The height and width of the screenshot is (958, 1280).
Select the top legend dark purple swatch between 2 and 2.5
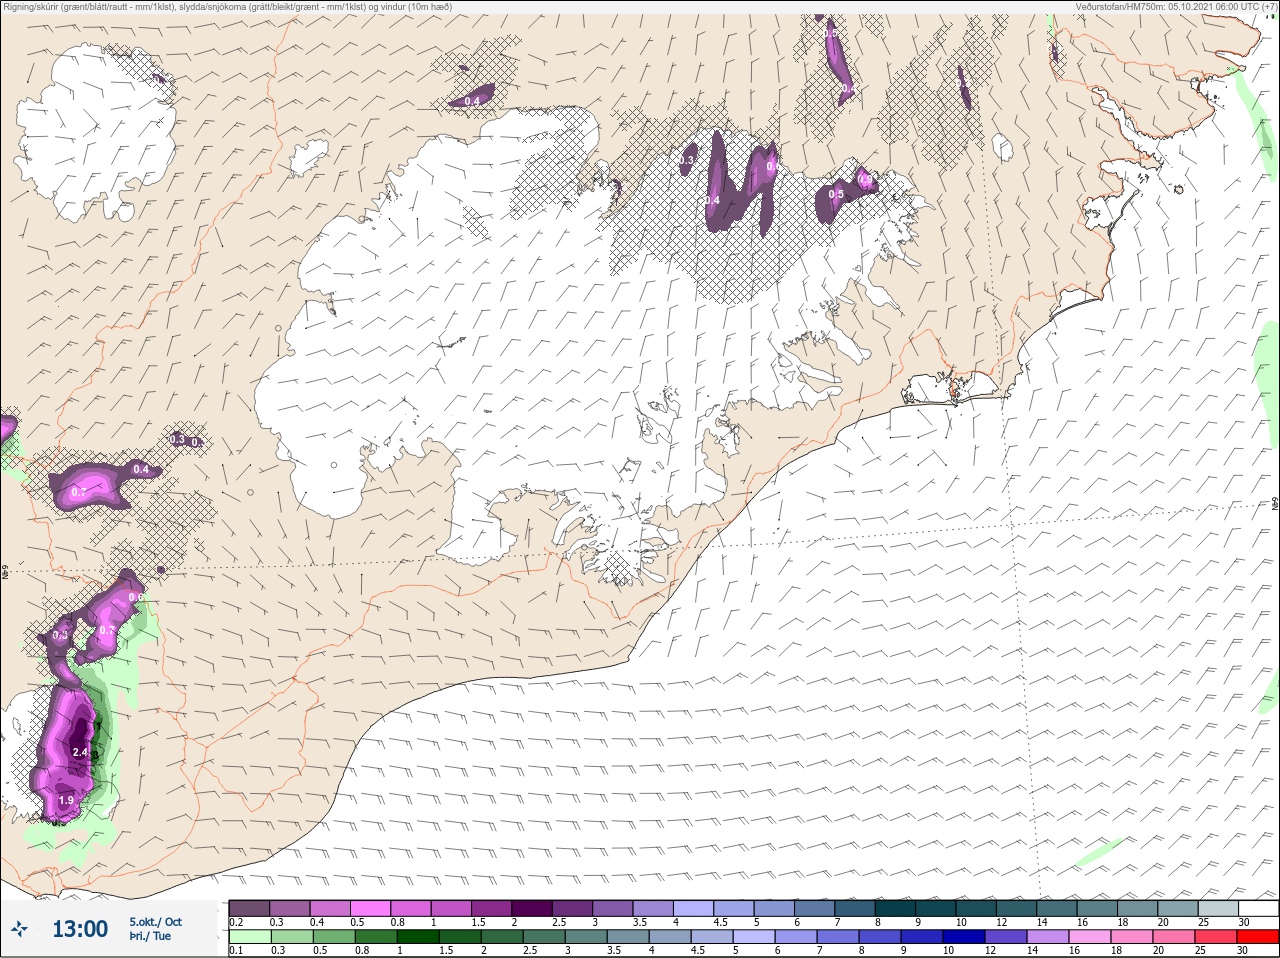533,908
